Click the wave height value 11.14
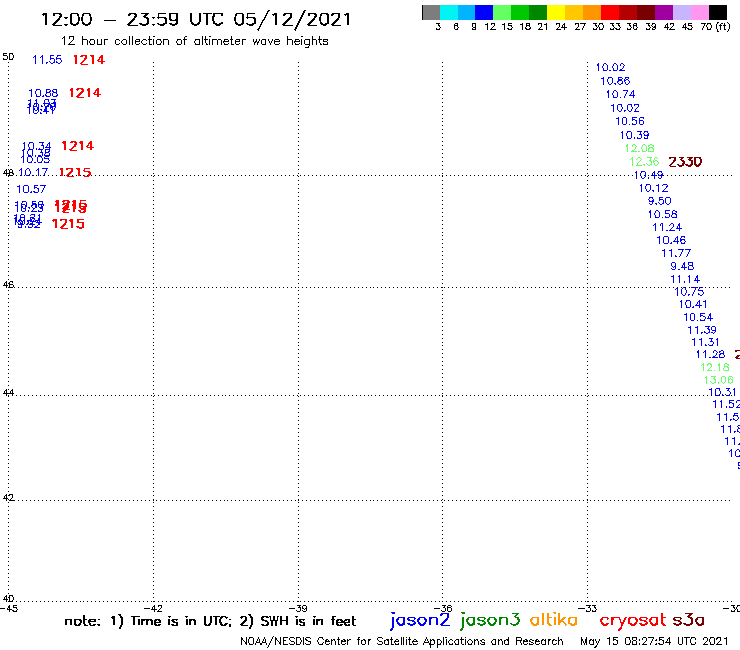 tap(685, 279)
